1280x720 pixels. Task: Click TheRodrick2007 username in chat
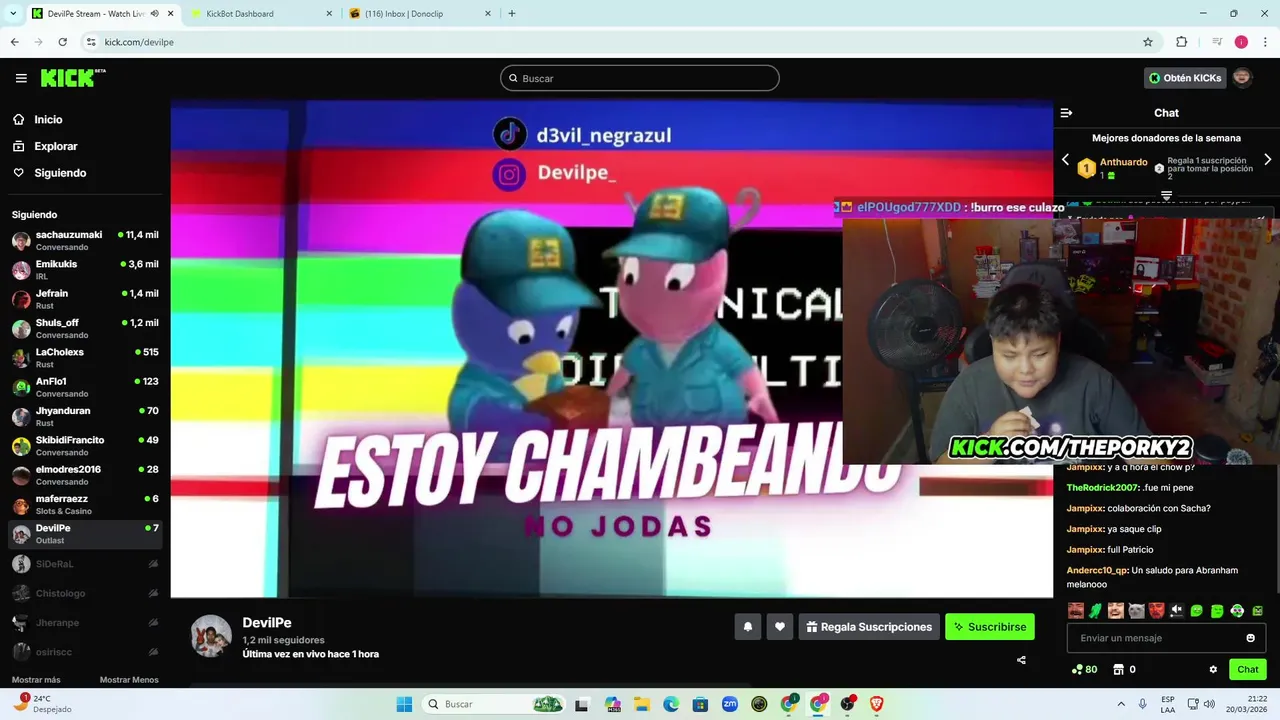[x=1102, y=488]
